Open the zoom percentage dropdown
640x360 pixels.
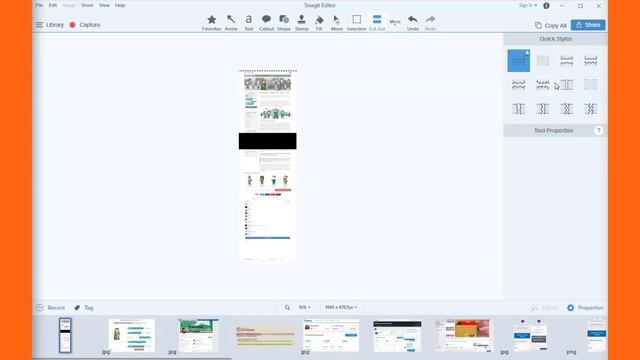coord(304,307)
